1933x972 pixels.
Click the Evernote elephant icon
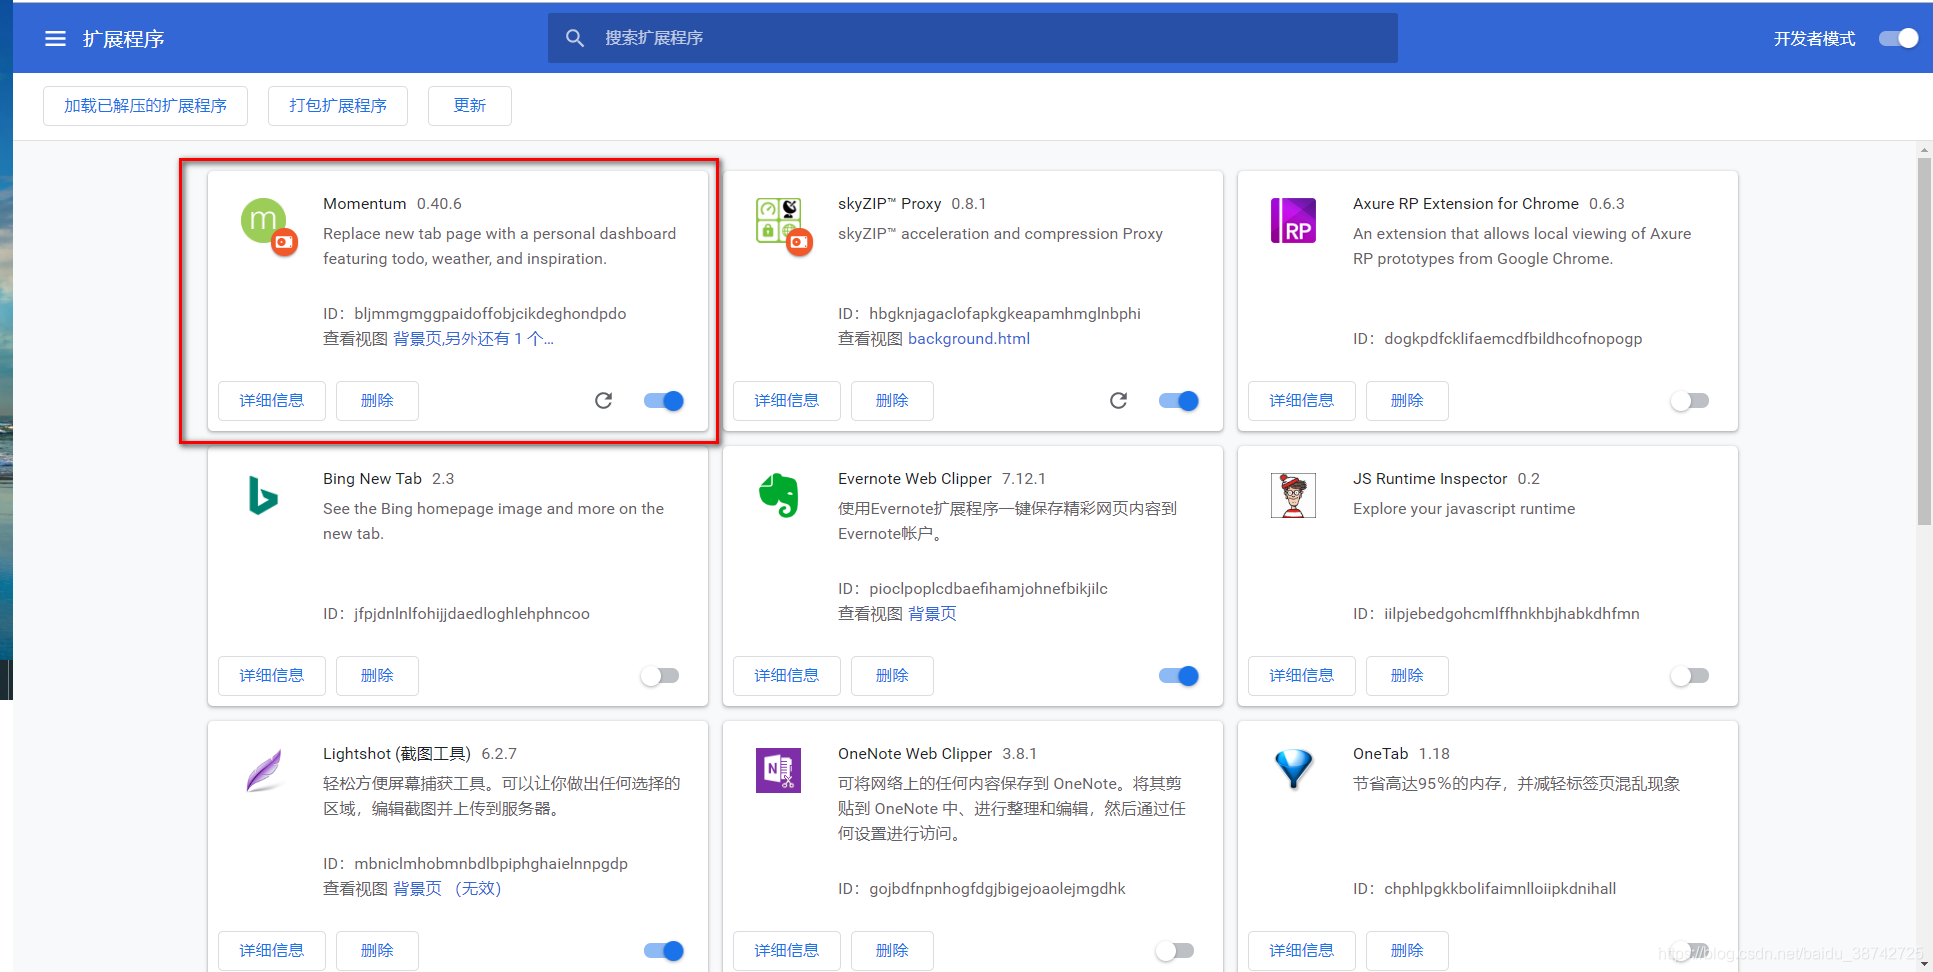click(779, 495)
